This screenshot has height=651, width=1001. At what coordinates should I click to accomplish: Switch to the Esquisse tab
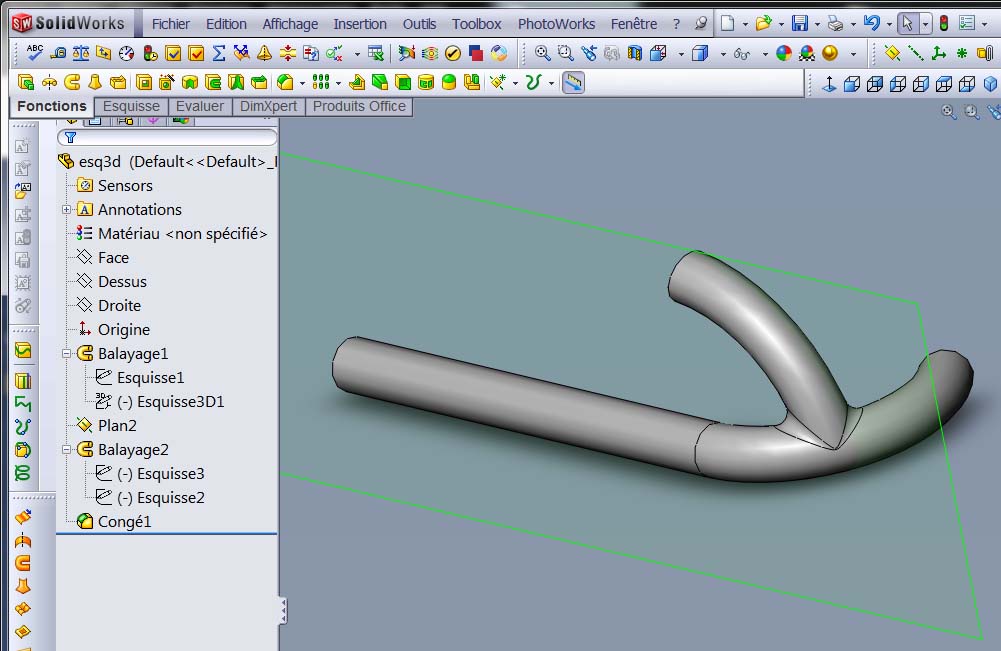coord(131,107)
